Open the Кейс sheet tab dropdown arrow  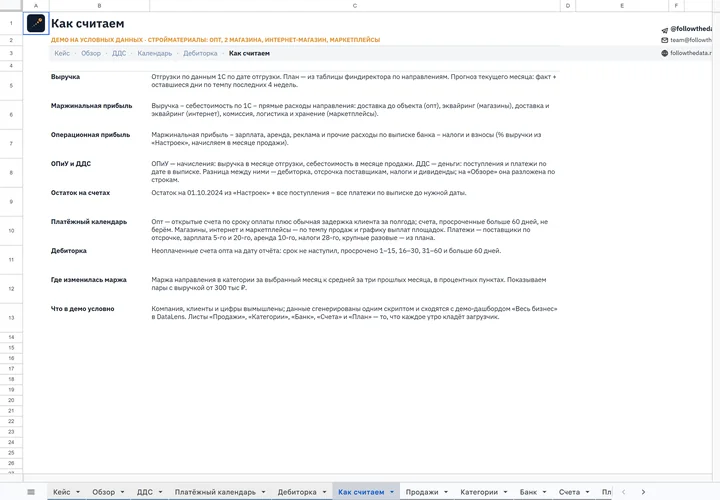click(78, 492)
